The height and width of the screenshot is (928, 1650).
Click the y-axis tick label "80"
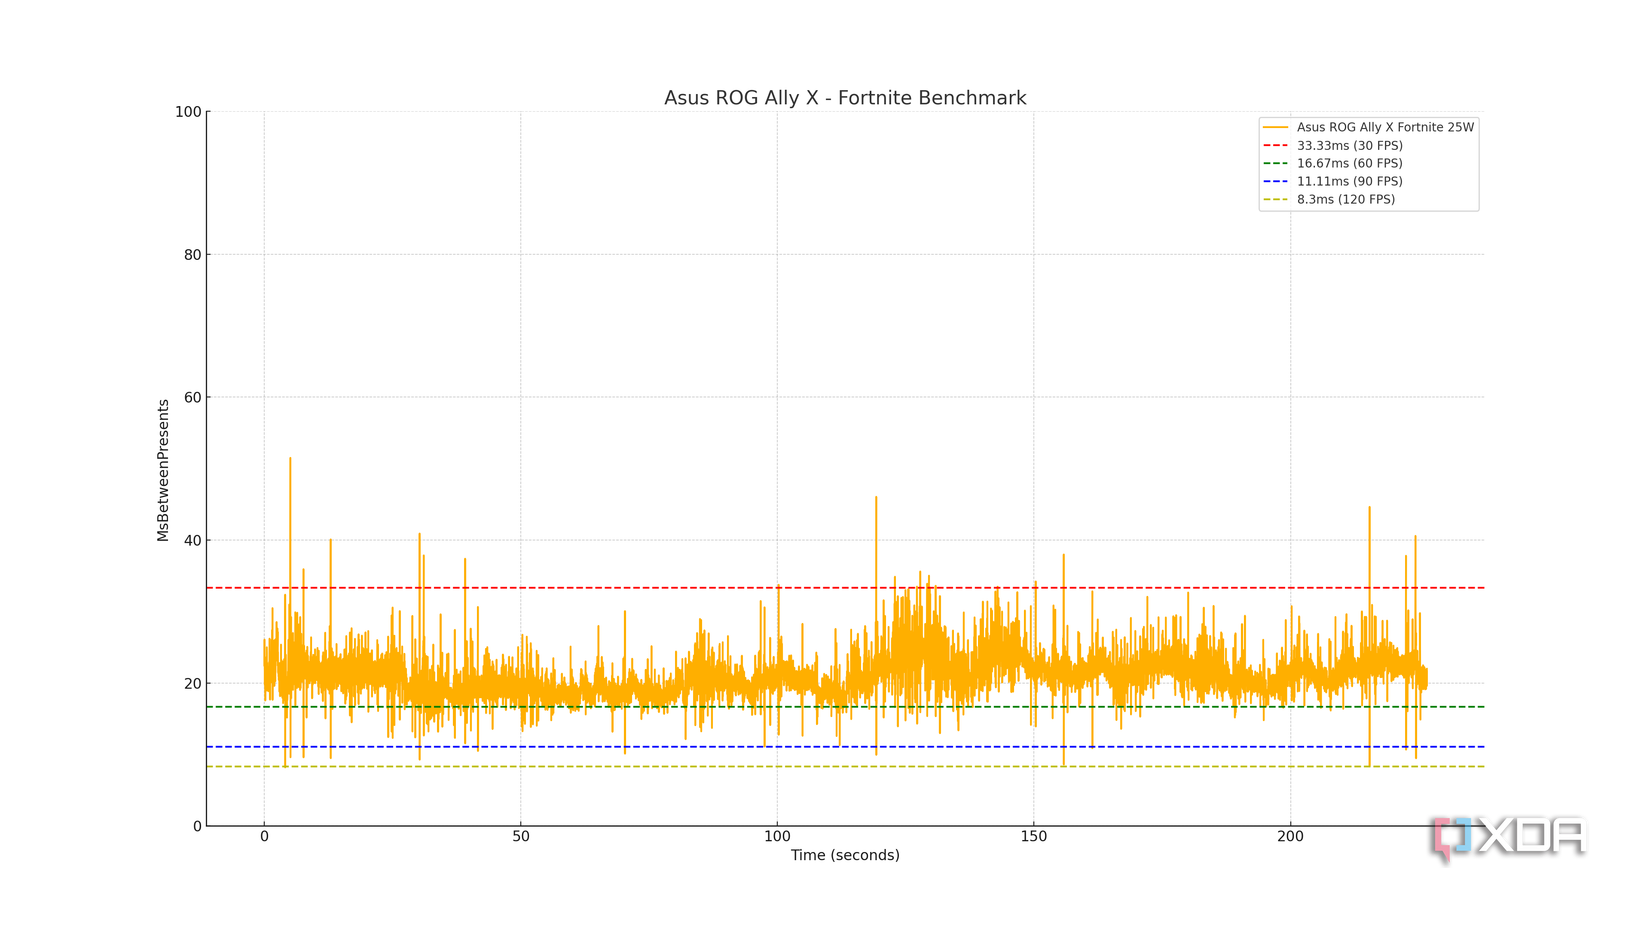tap(193, 255)
